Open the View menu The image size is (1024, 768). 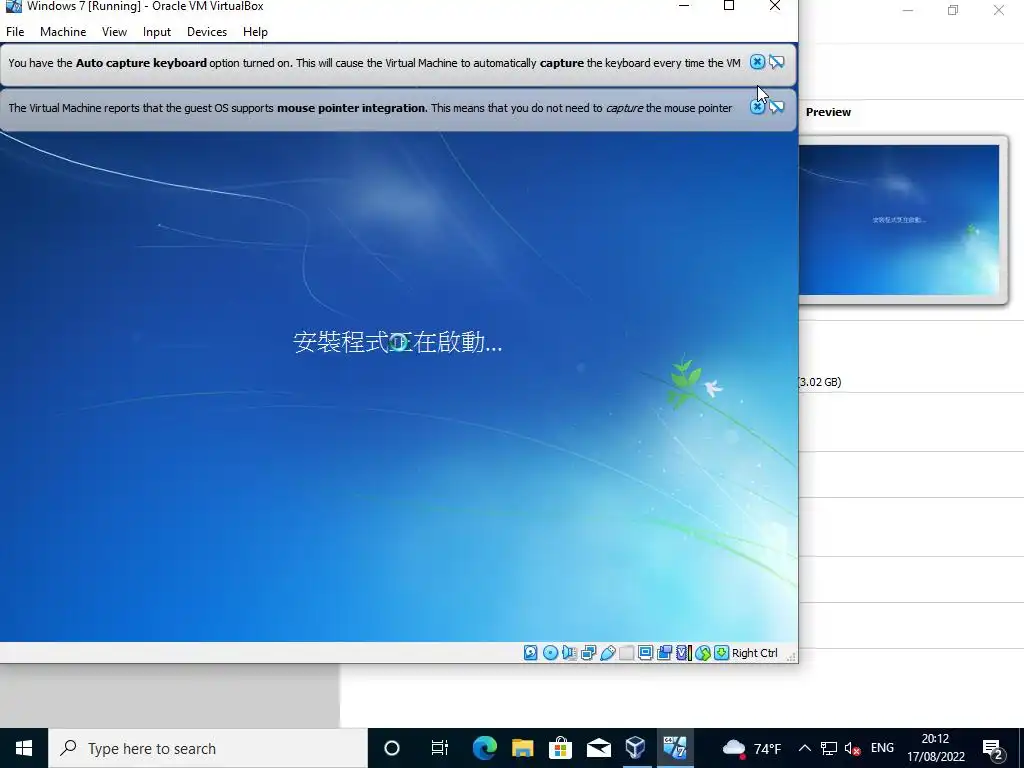pyautogui.click(x=114, y=31)
